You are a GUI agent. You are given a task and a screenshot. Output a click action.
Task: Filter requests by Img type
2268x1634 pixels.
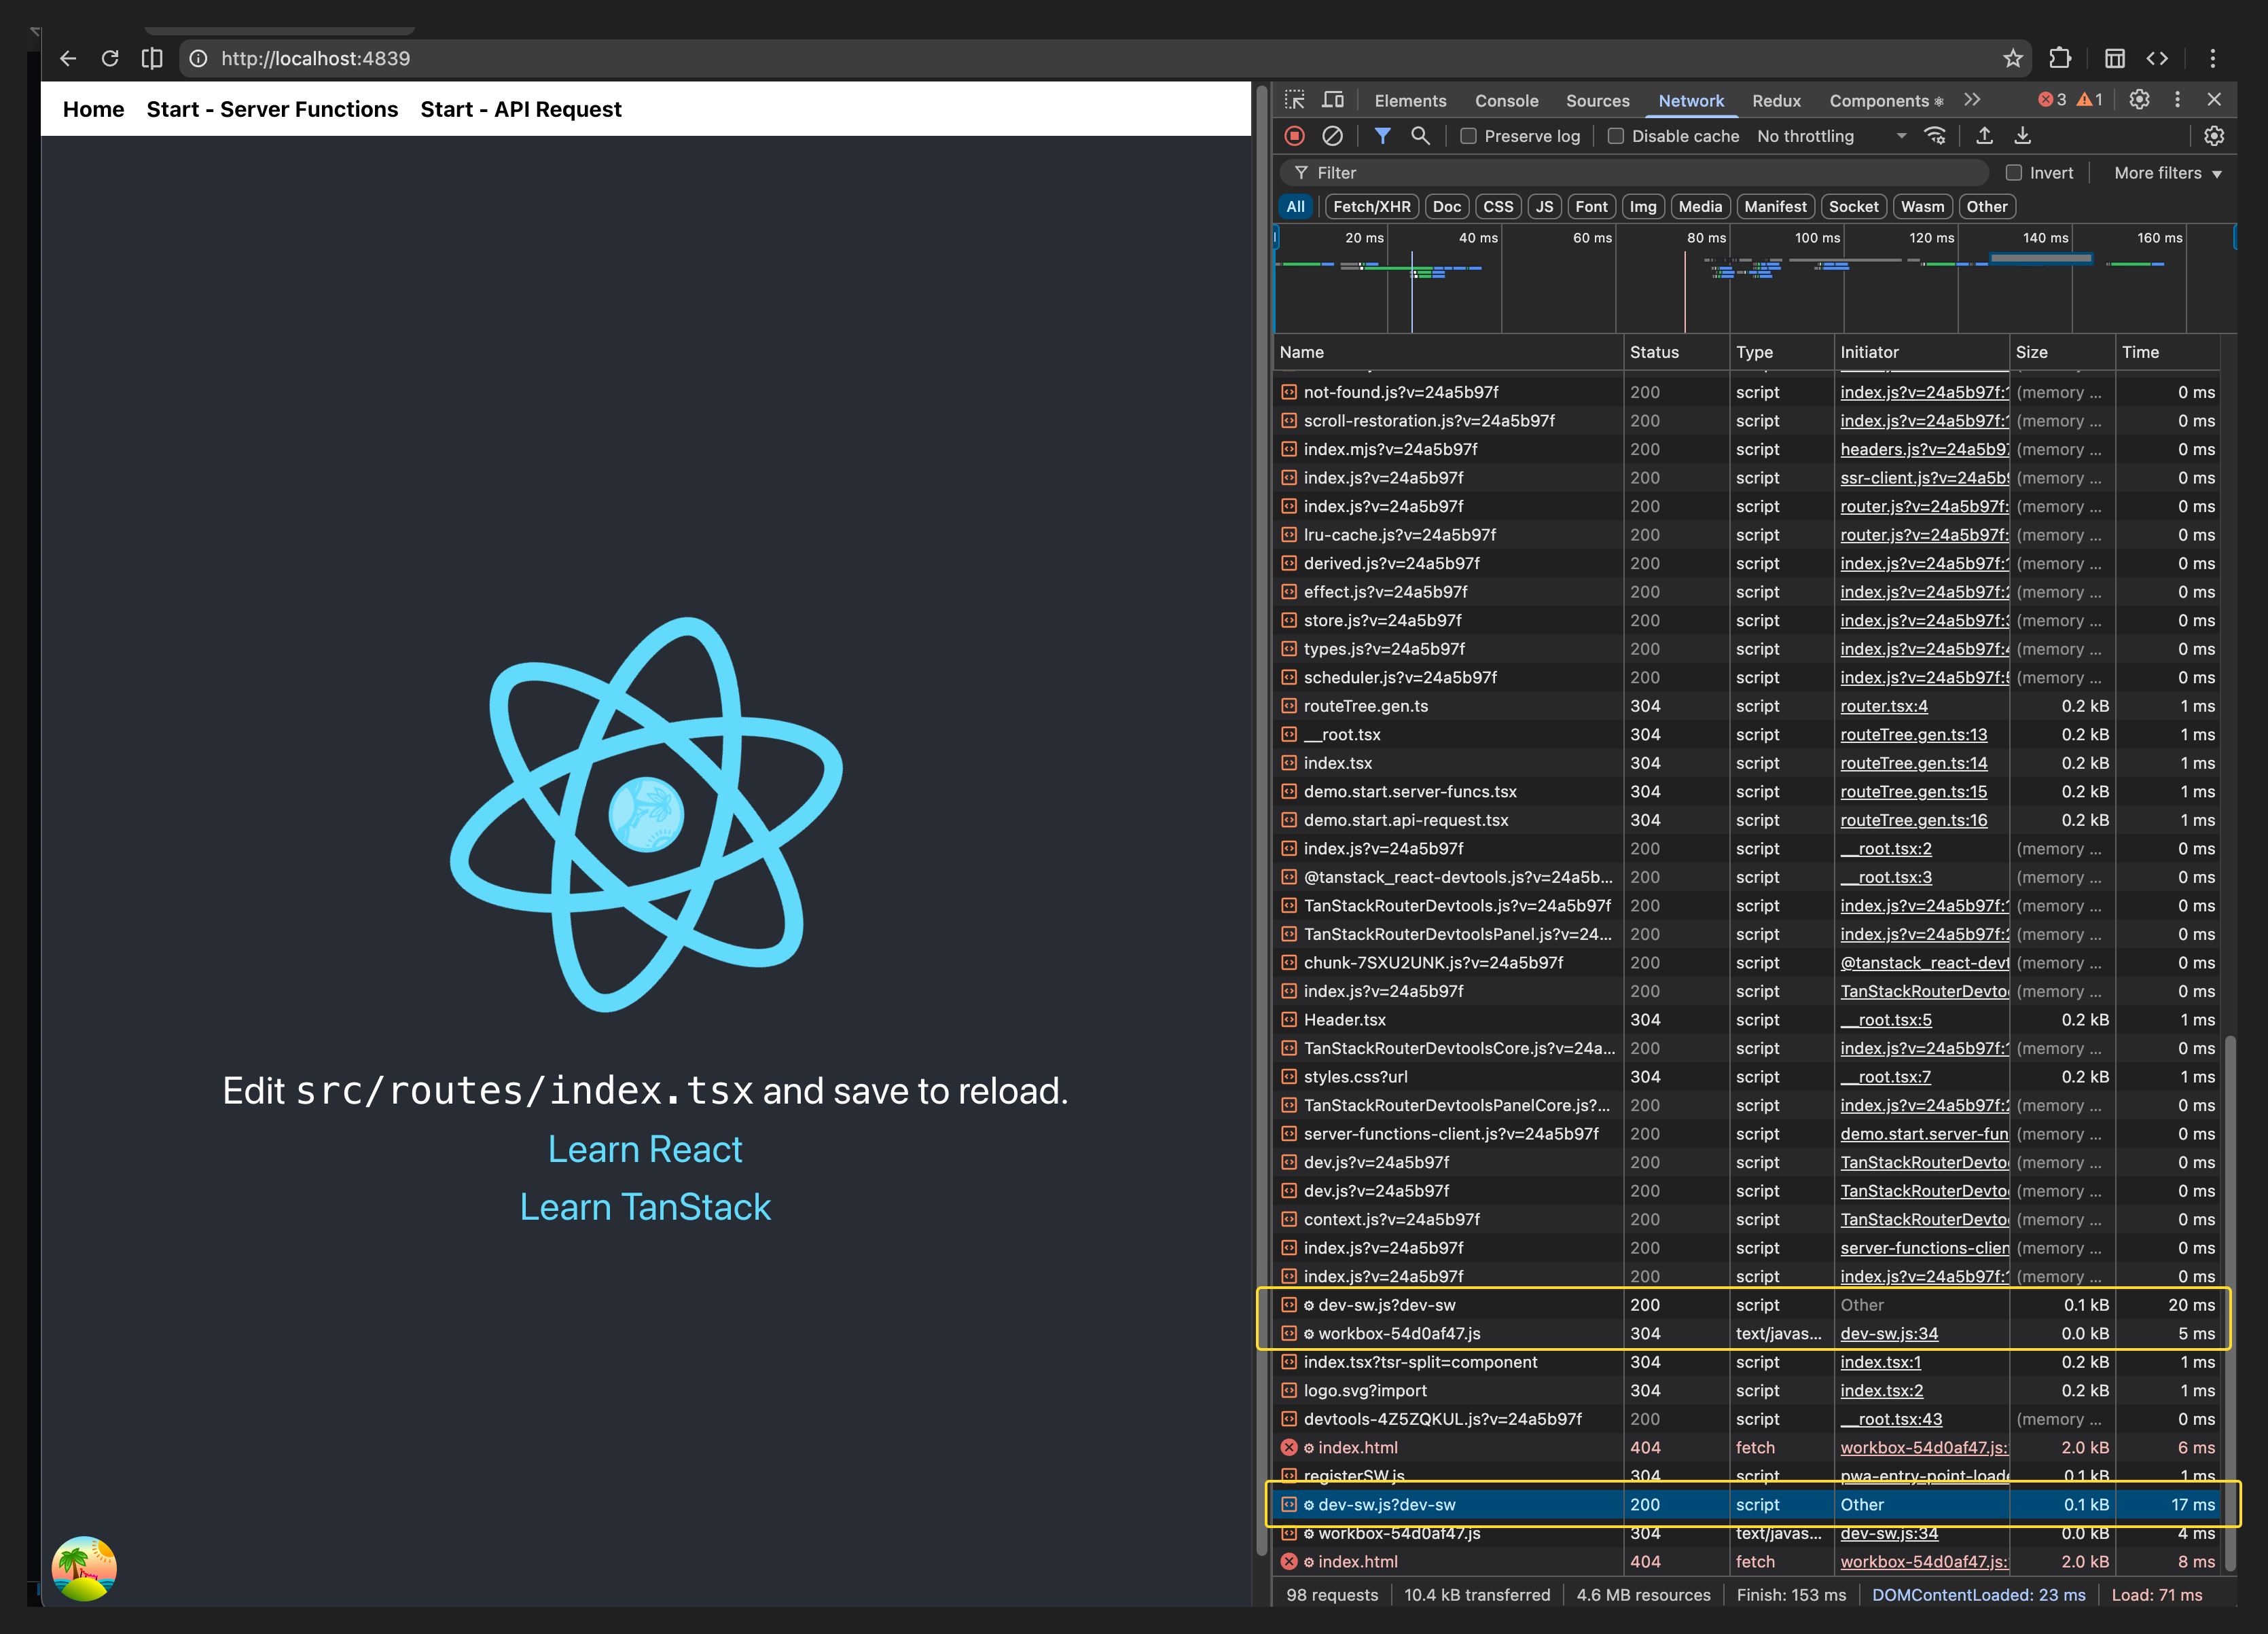coord(1642,207)
